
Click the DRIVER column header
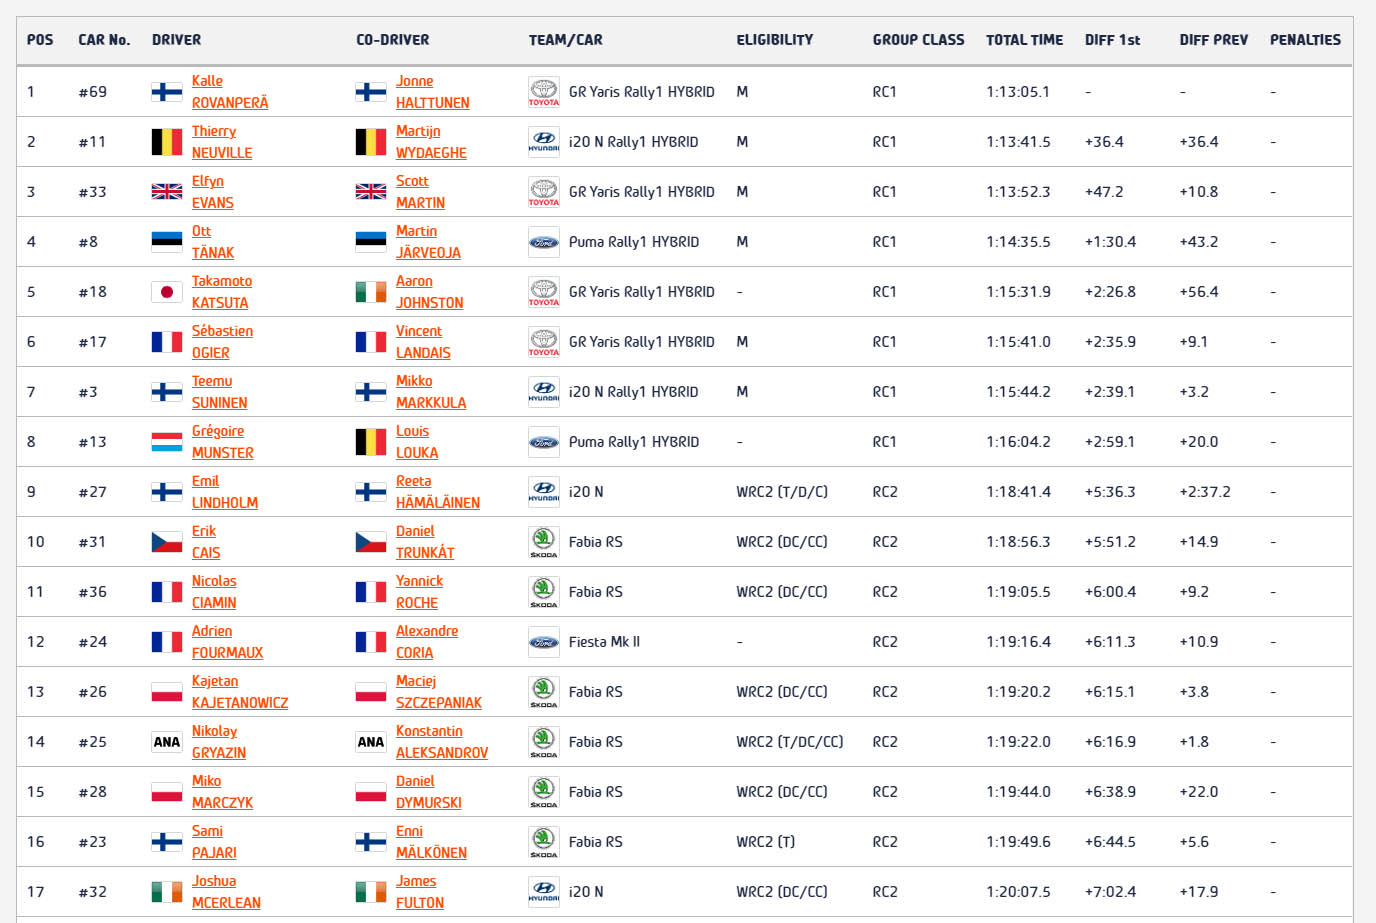176,40
